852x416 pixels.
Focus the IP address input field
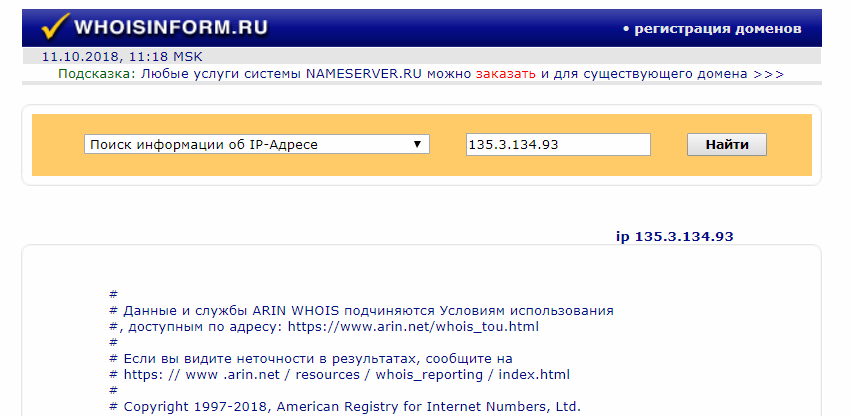tap(557, 145)
